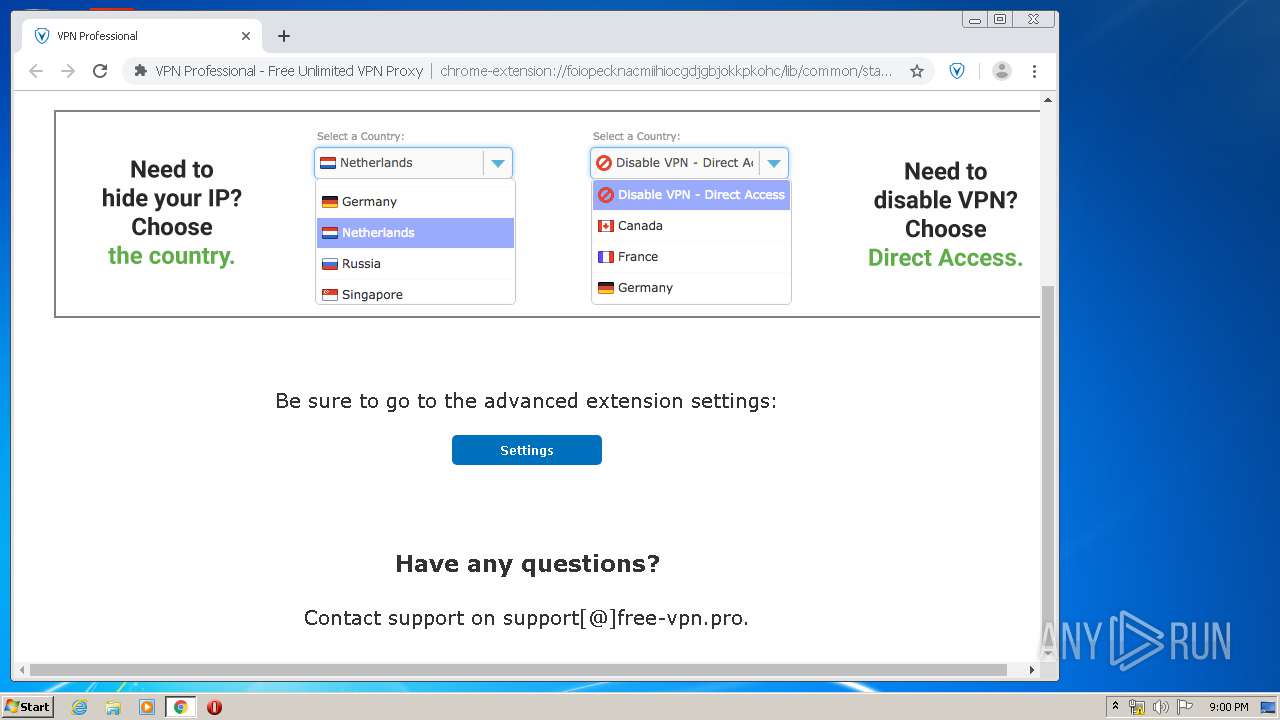Choose Canada in the right list

[x=691, y=226]
